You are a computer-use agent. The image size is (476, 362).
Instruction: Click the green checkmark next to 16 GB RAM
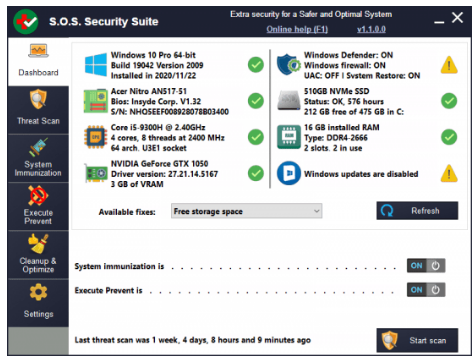pos(449,137)
